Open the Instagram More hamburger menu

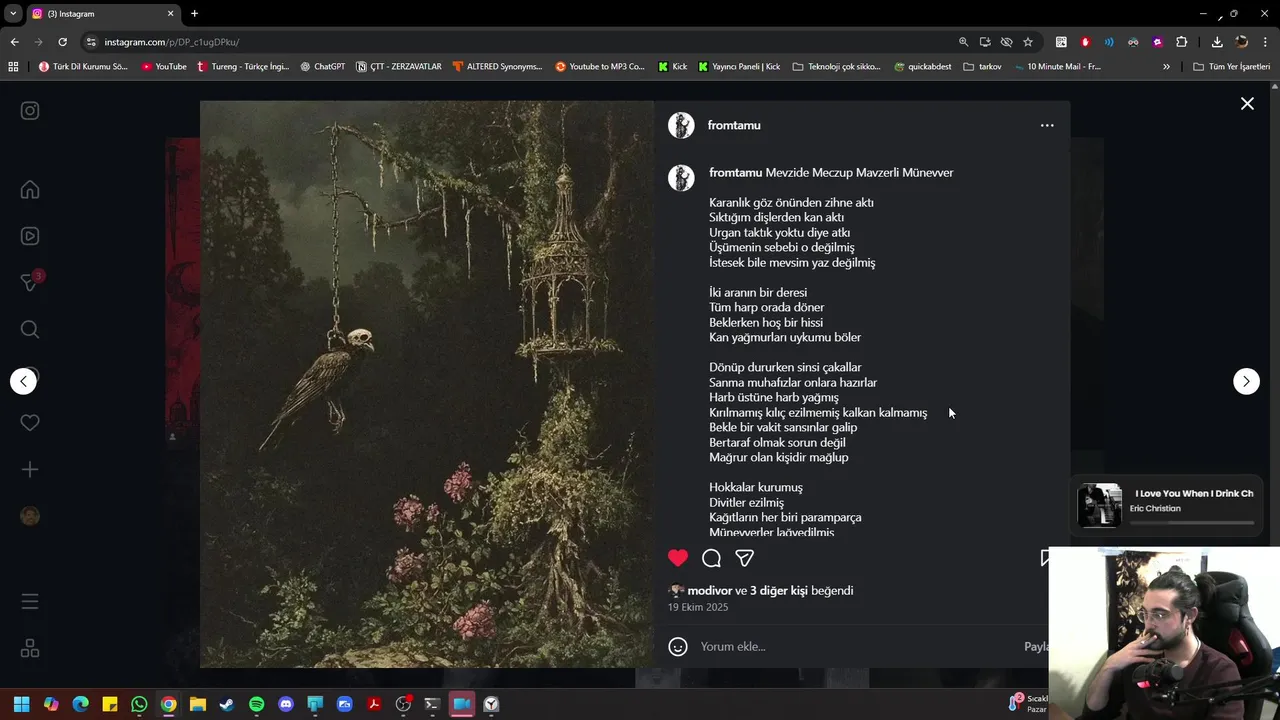pos(30,602)
